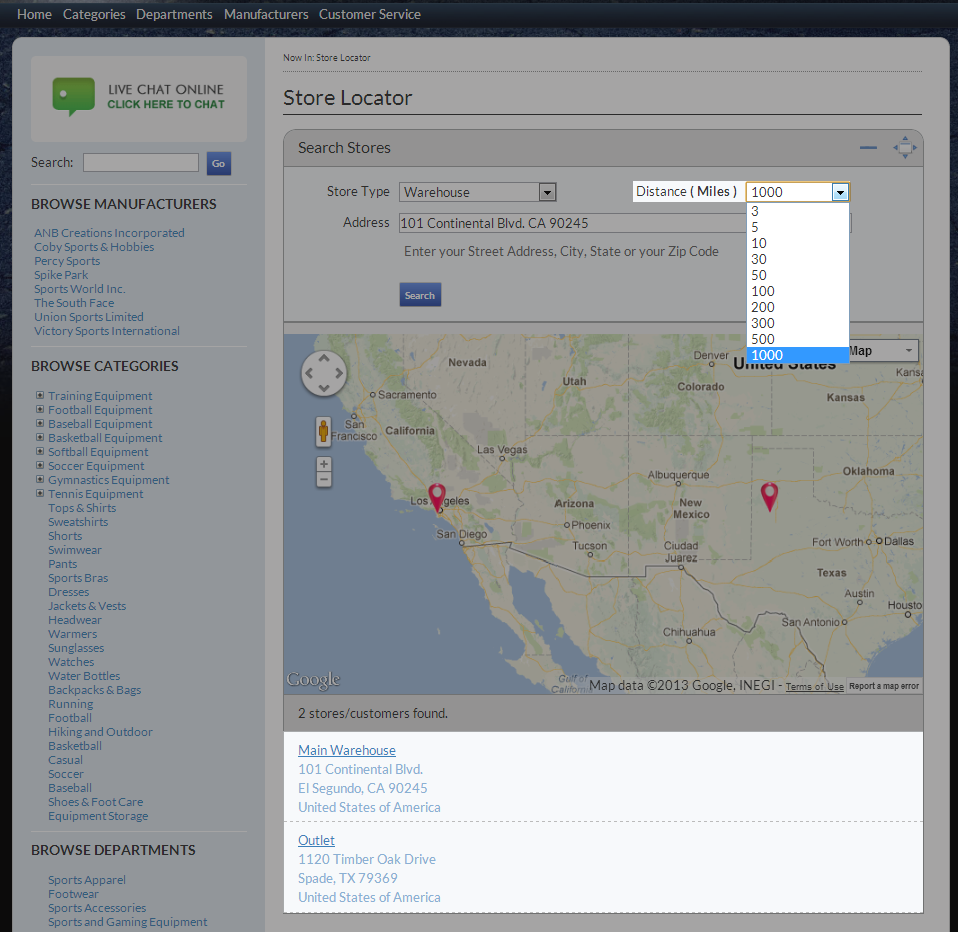Click the live chat speech bubble icon
This screenshot has height=932, width=958.
[73, 97]
